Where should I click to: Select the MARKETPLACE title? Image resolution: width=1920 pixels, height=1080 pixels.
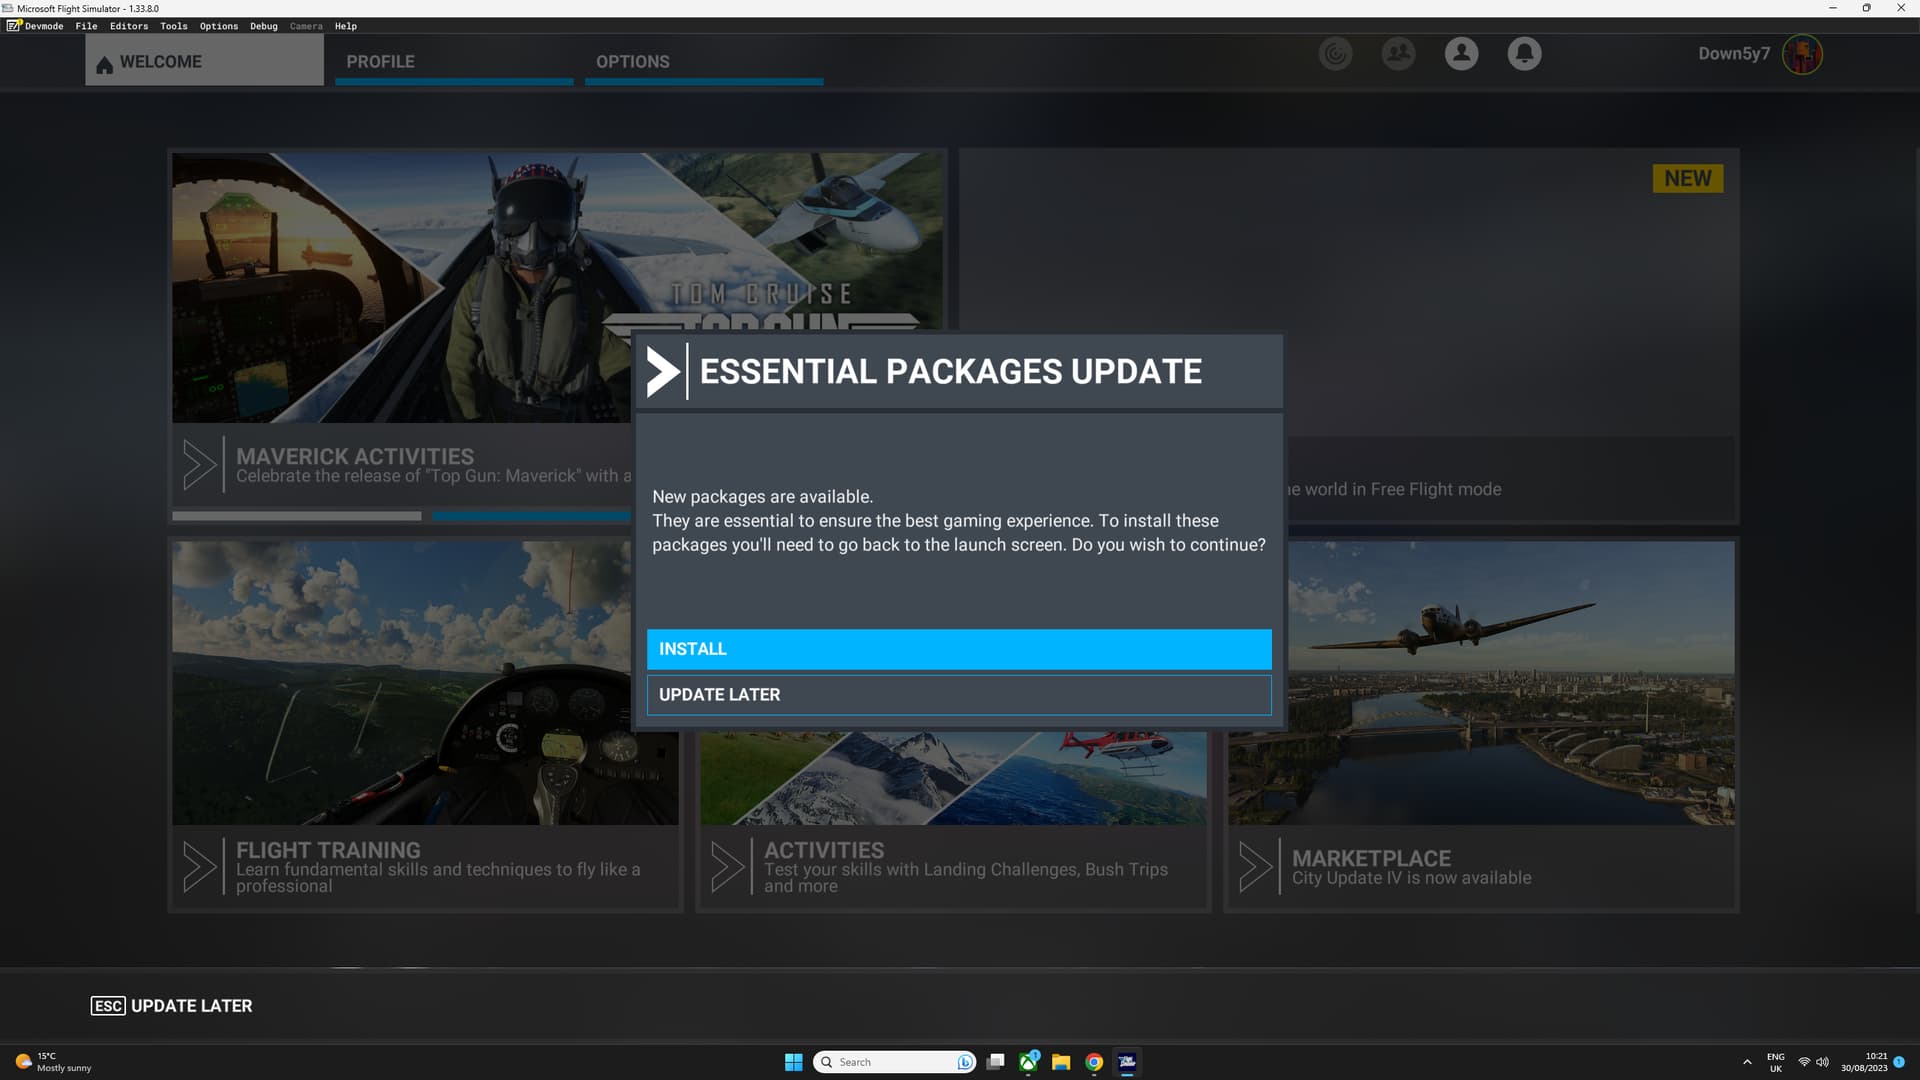point(1371,858)
